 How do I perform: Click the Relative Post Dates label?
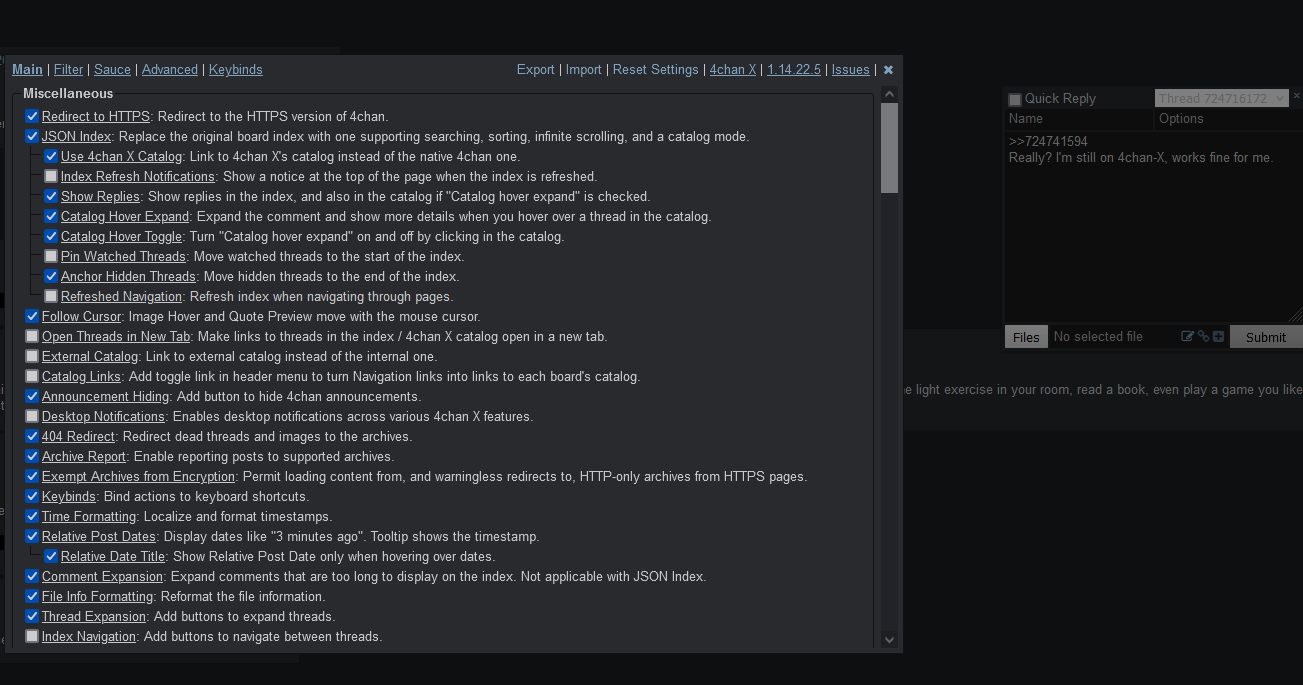(99, 537)
